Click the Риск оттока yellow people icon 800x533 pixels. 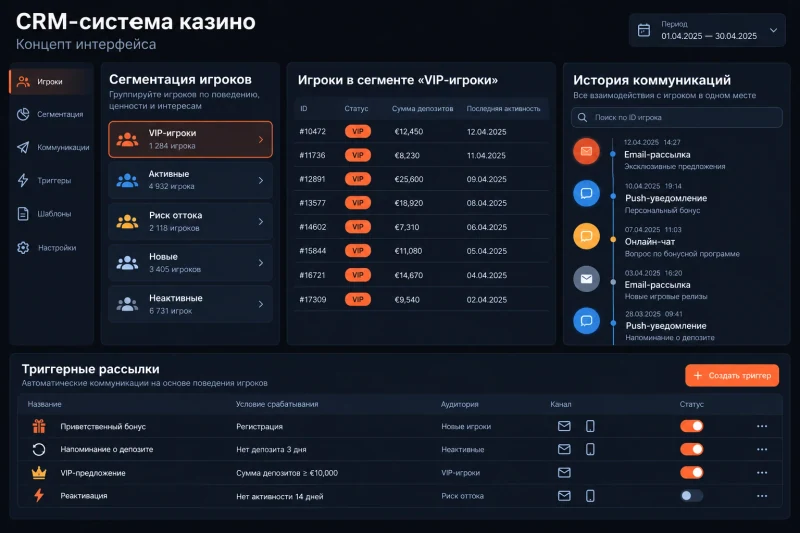click(x=127, y=221)
